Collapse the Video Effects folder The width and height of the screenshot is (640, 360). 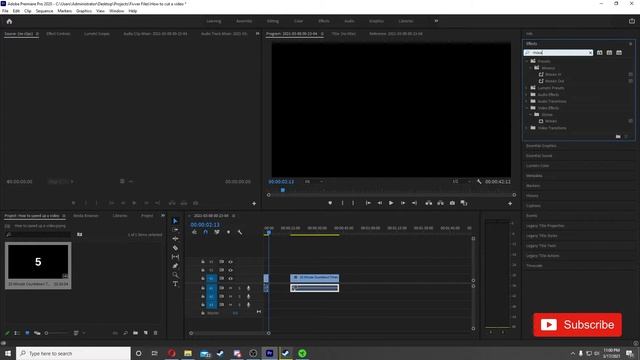coord(527,108)
